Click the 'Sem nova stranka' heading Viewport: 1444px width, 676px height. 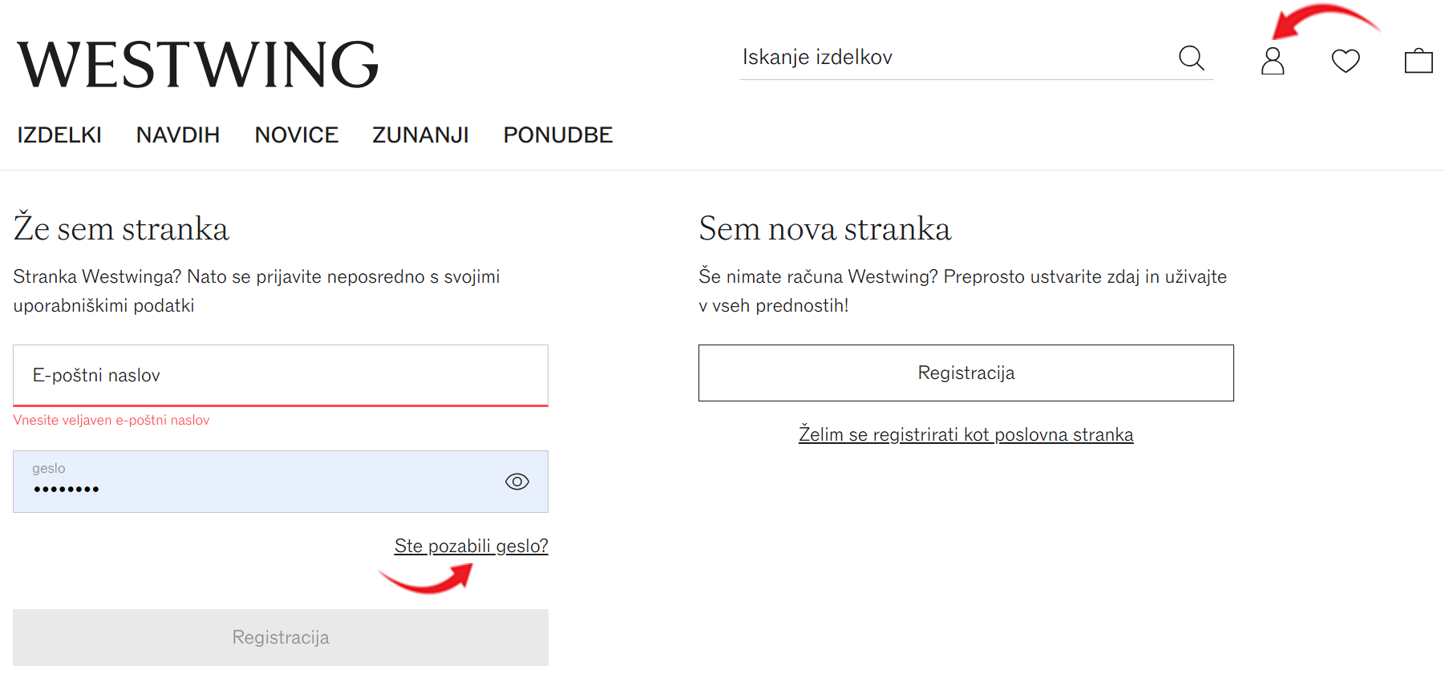tap(825, 229)
